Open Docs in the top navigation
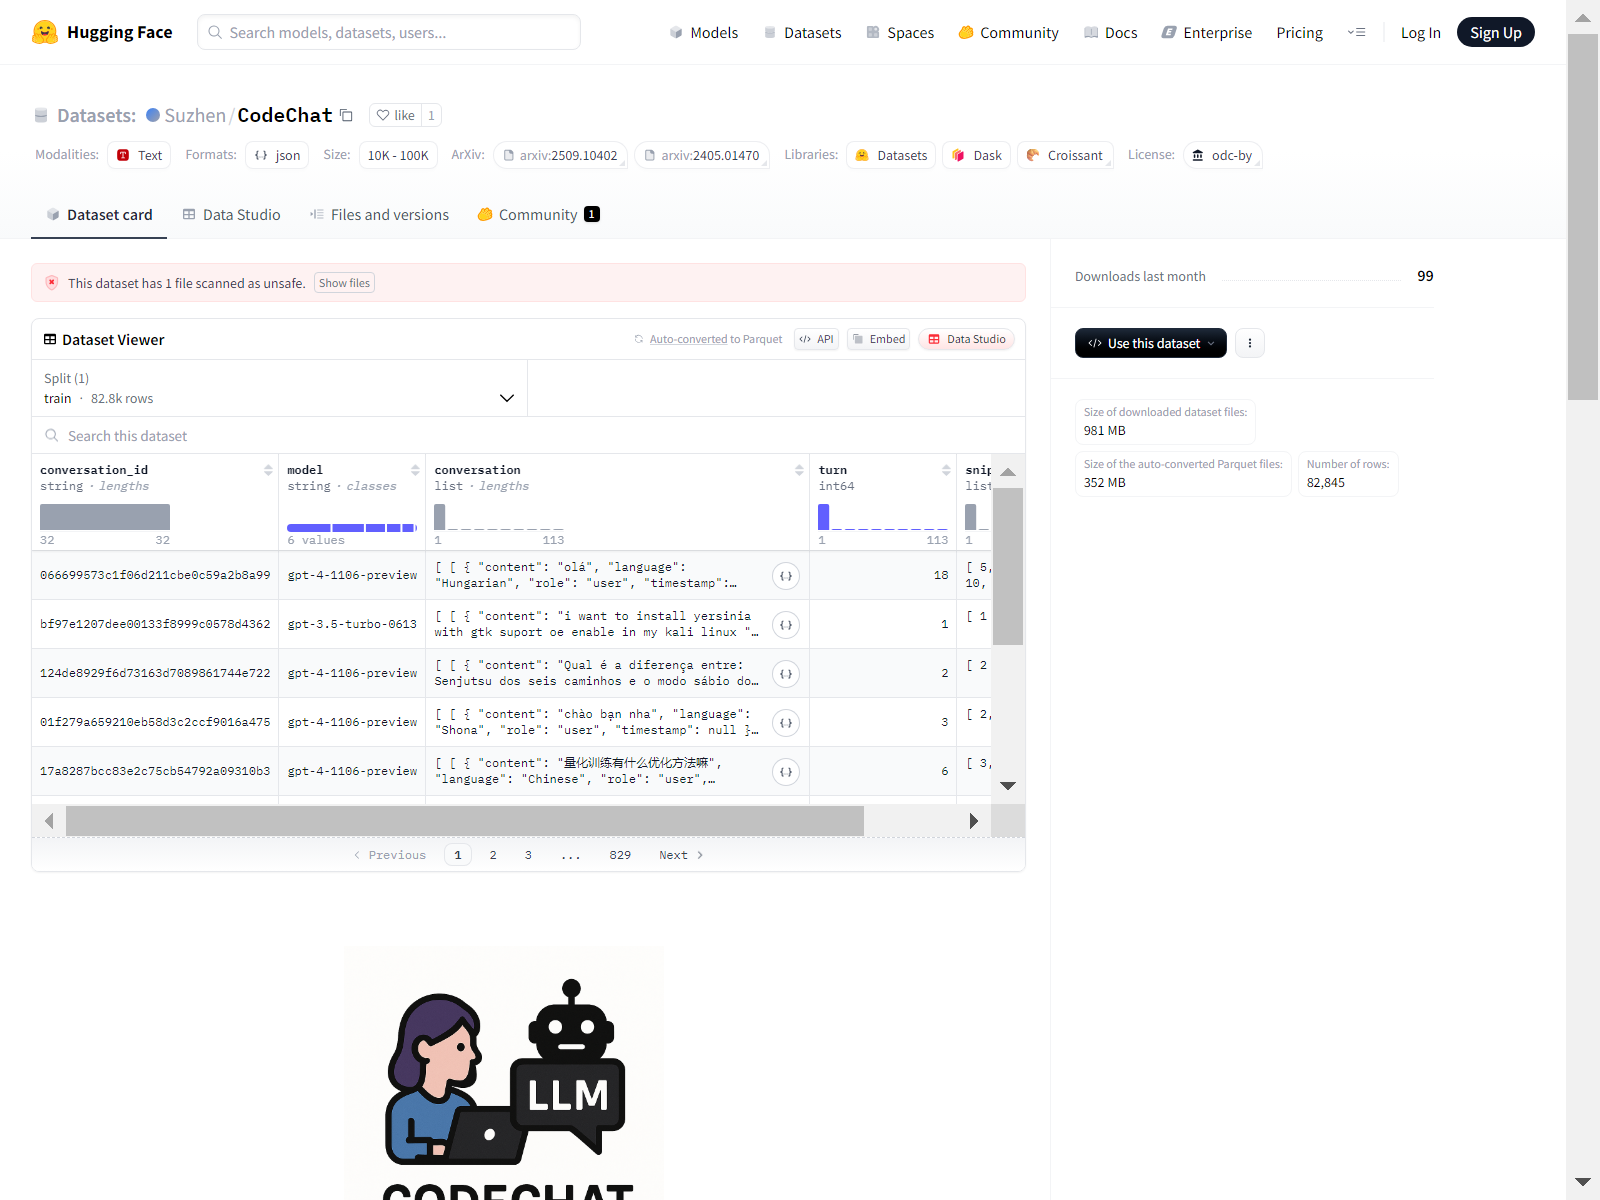 (1111, 33)
